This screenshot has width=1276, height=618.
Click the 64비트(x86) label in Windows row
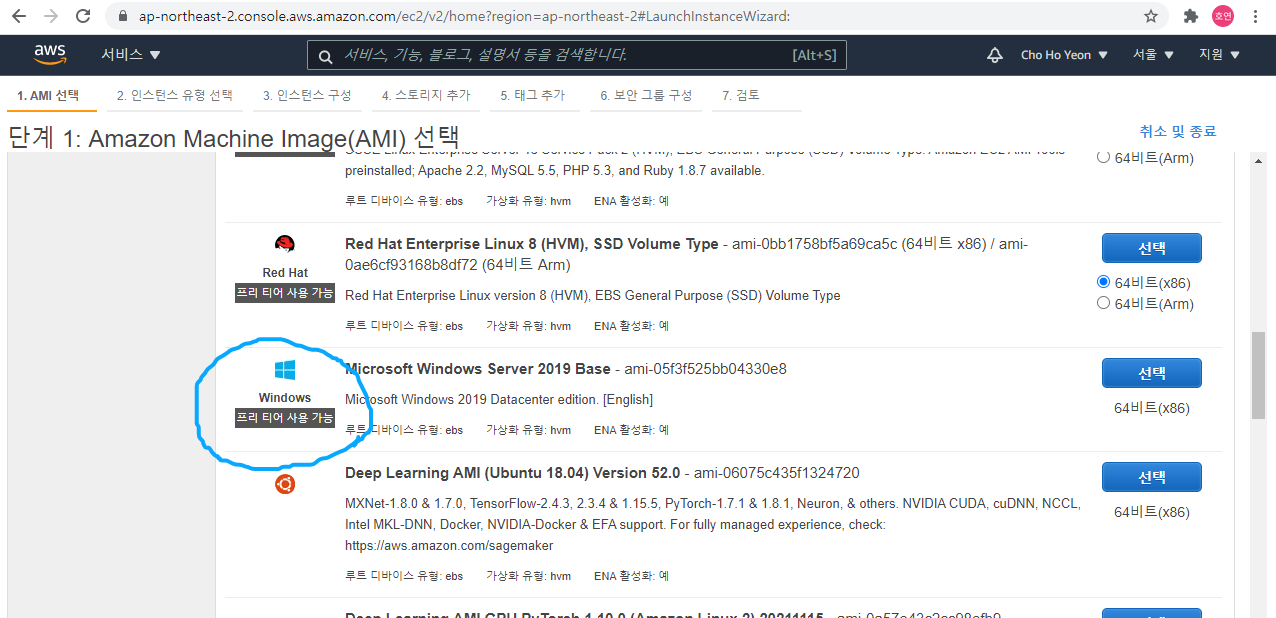point(1152,408)
